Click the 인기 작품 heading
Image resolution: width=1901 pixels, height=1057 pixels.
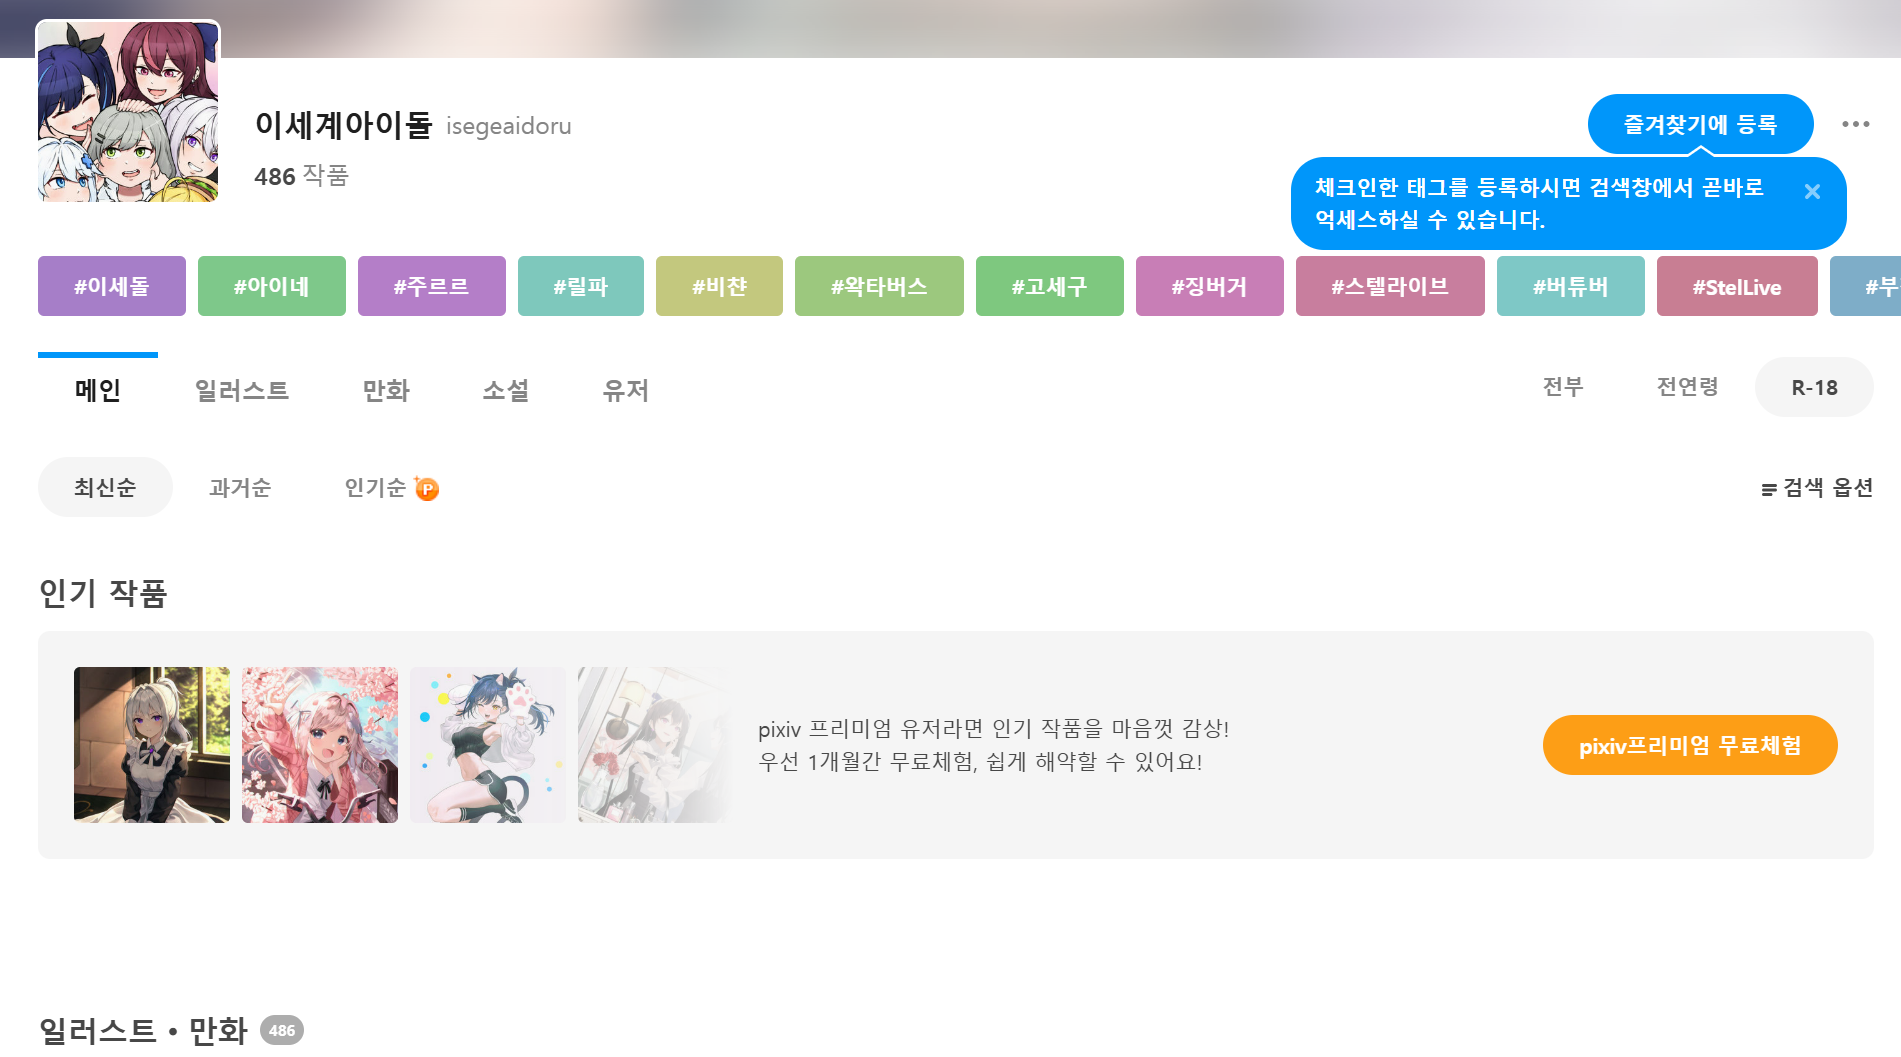pyautogui.click(x=103, y=593)
